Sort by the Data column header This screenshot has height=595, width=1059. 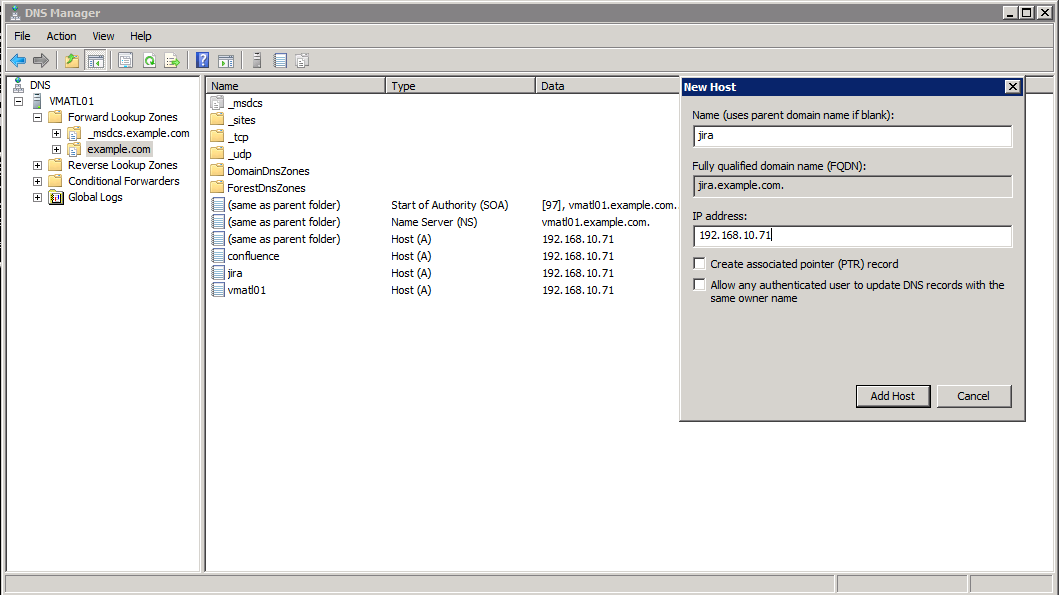click(x=608, y=86)
